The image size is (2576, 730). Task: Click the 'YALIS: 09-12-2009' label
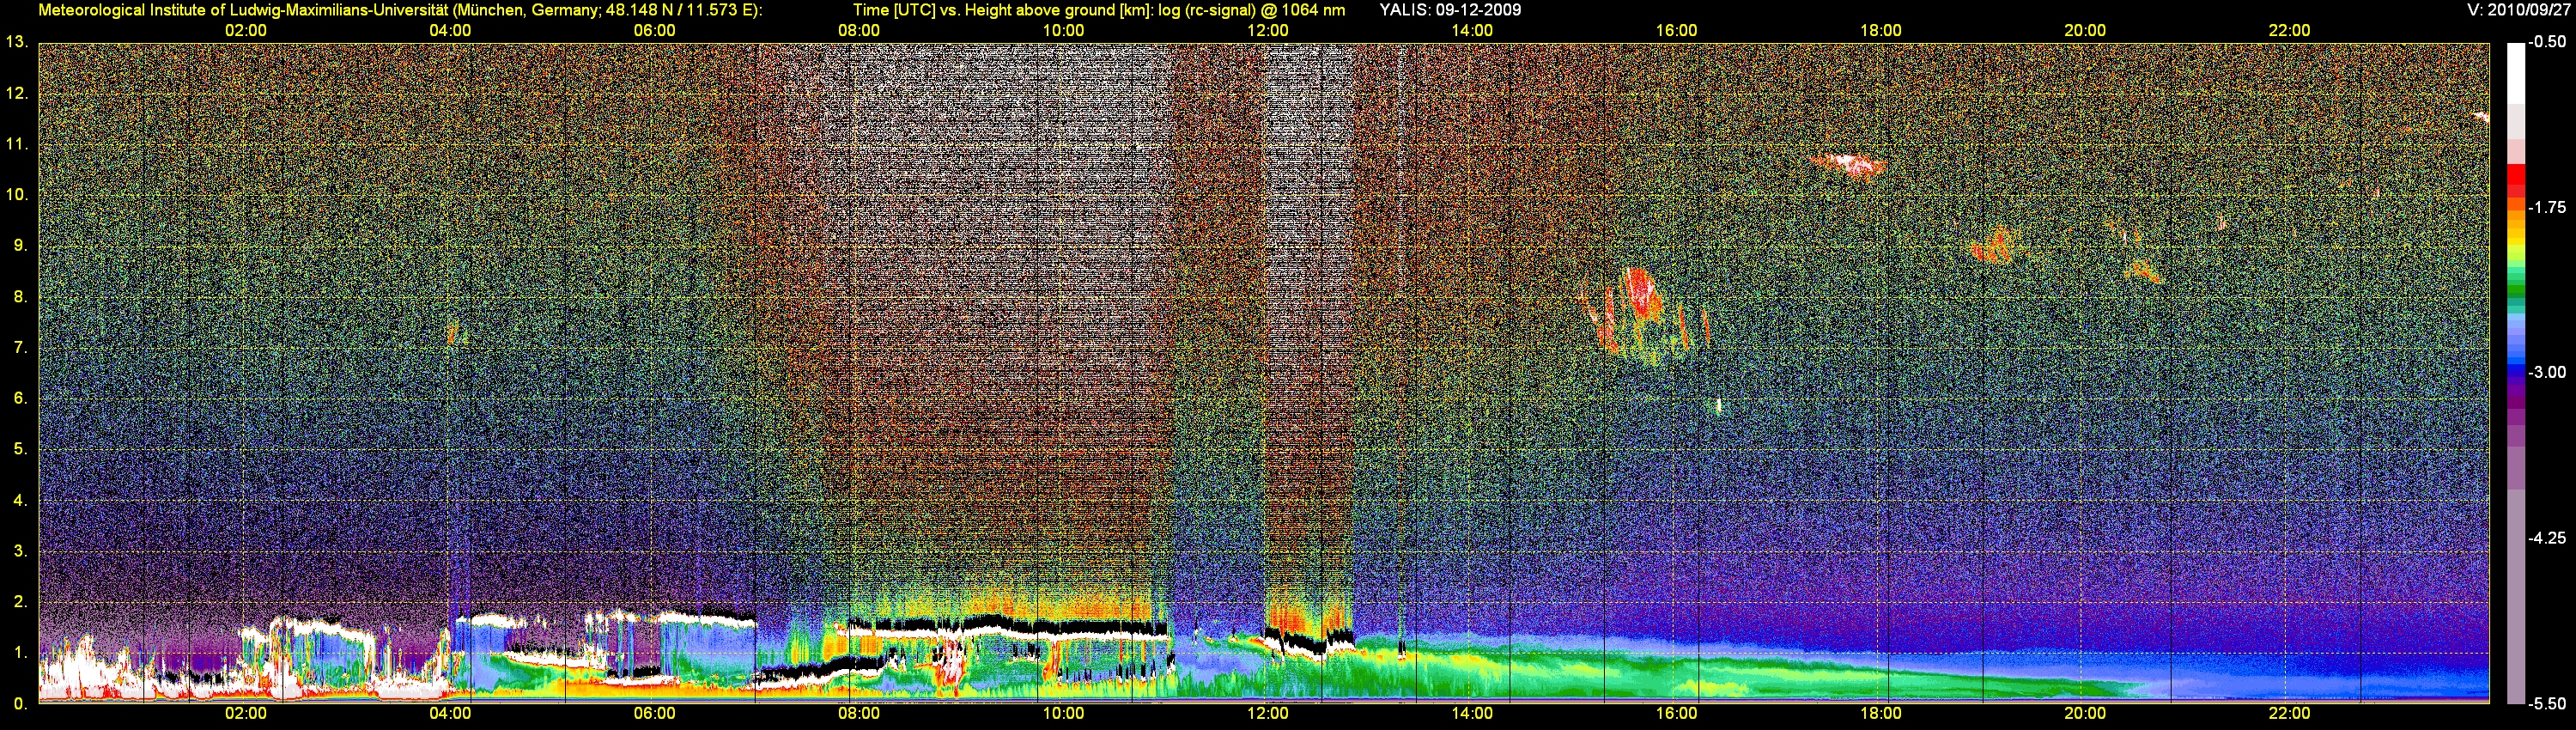coord(1450,10)
